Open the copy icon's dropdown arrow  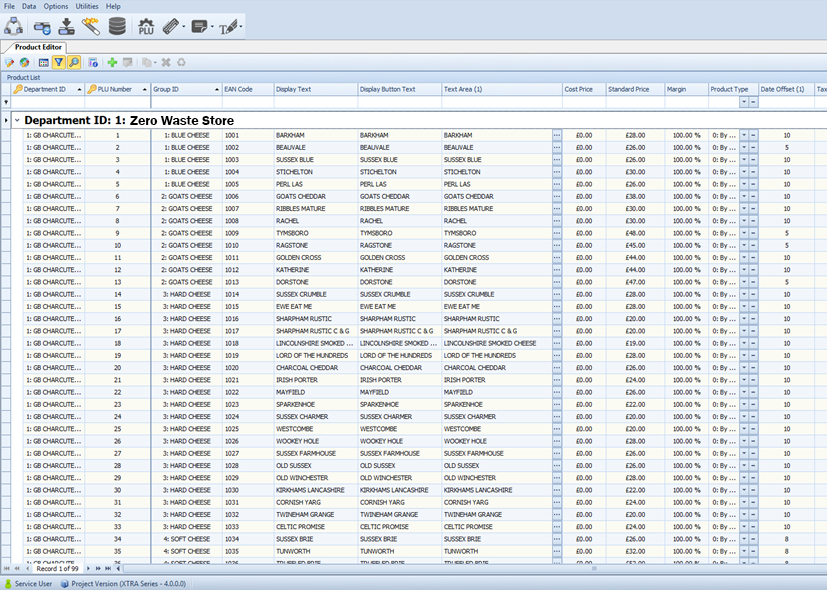[154, 62]
